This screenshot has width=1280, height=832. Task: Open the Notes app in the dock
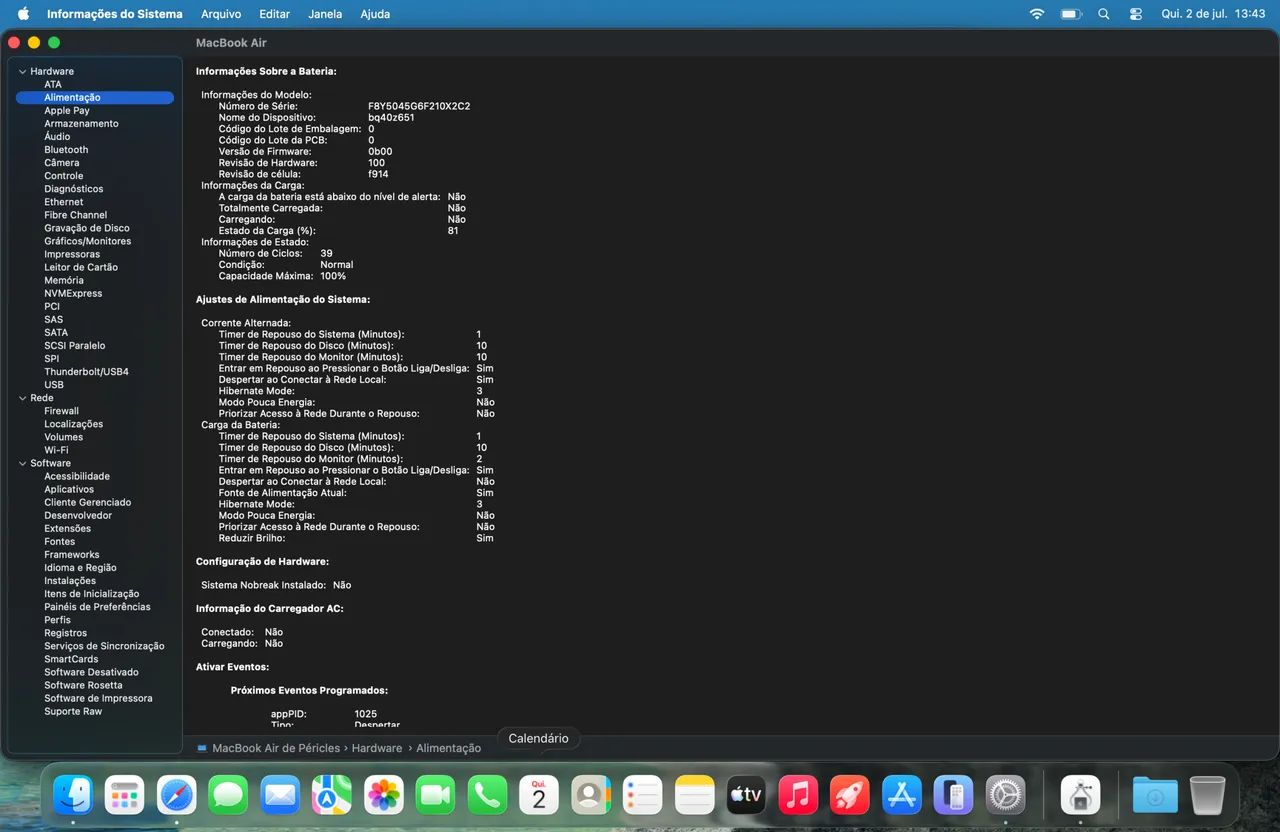(x=694, y=796)
